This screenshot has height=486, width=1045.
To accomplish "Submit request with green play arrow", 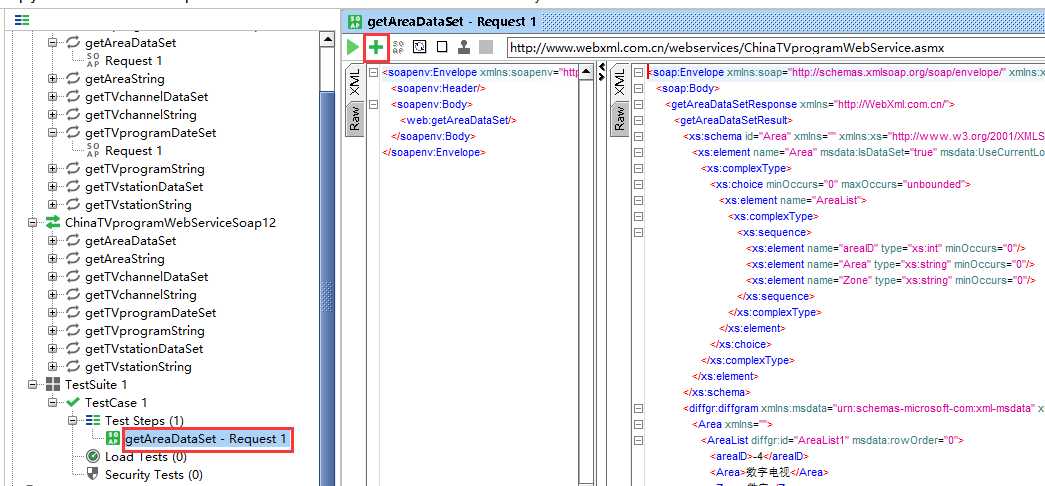I will [x=353, y=47].
